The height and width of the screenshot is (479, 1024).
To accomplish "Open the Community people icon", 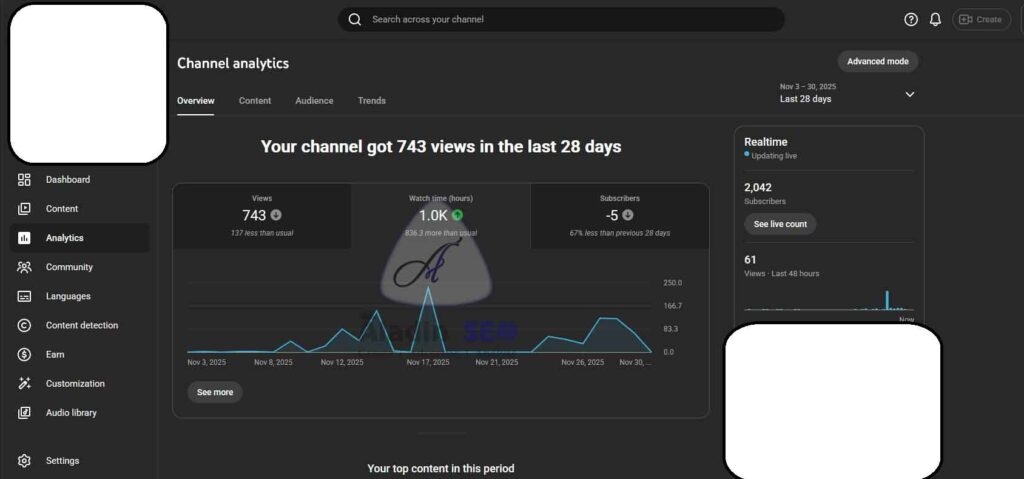I will tap(24, 267).
